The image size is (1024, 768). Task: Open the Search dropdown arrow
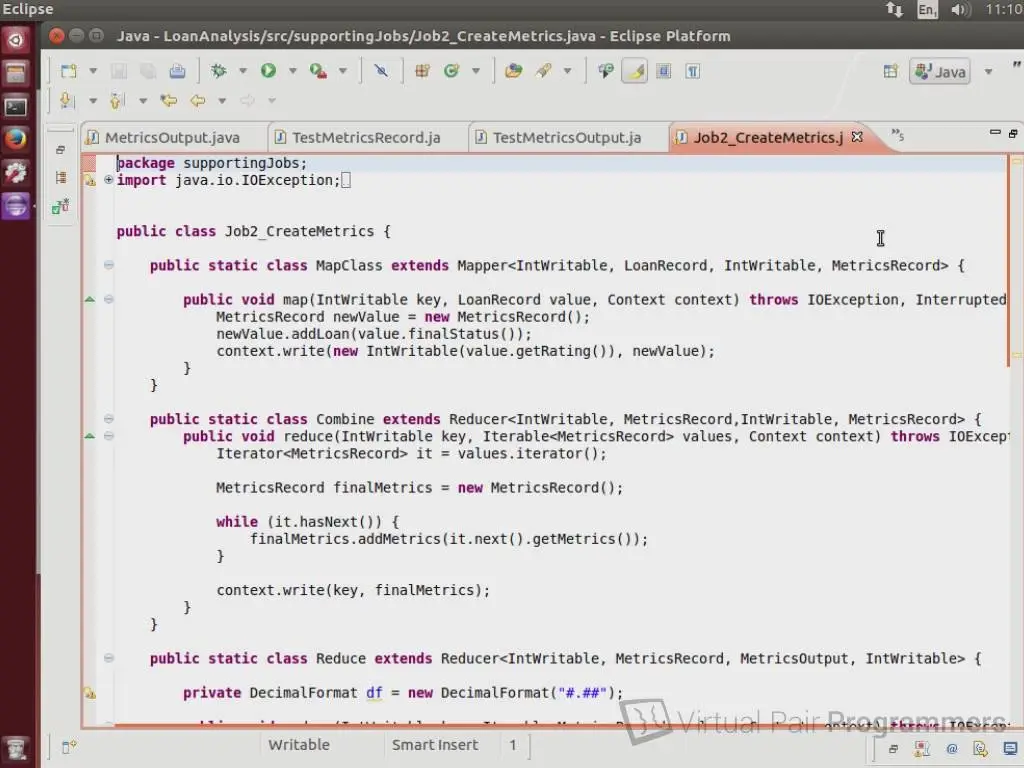point(568,71)
